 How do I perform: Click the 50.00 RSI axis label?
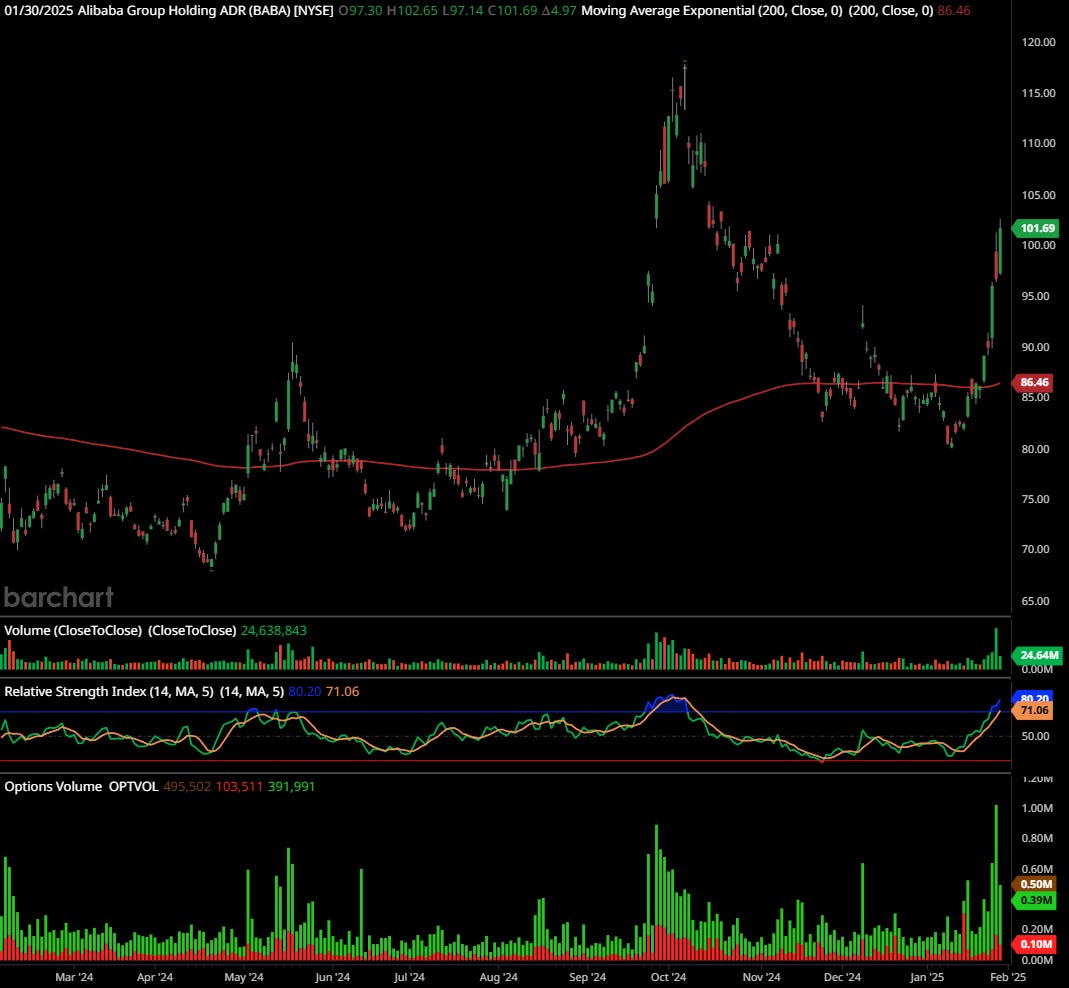(x=1035, y=736)
